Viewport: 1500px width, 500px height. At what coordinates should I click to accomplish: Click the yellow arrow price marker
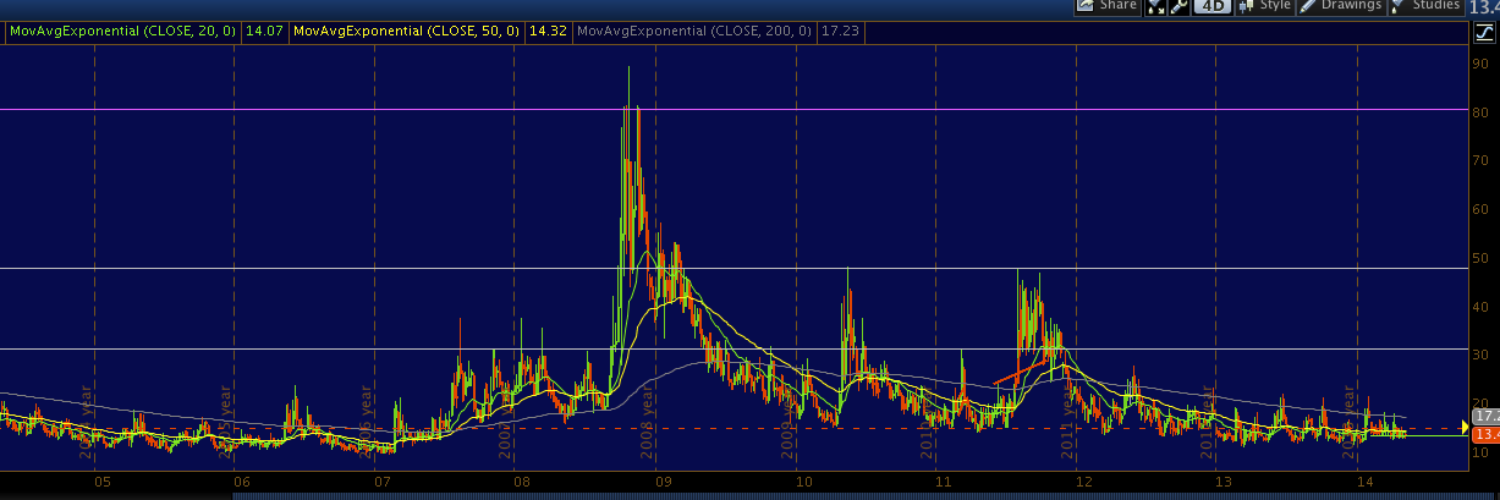click(1465, 428)
